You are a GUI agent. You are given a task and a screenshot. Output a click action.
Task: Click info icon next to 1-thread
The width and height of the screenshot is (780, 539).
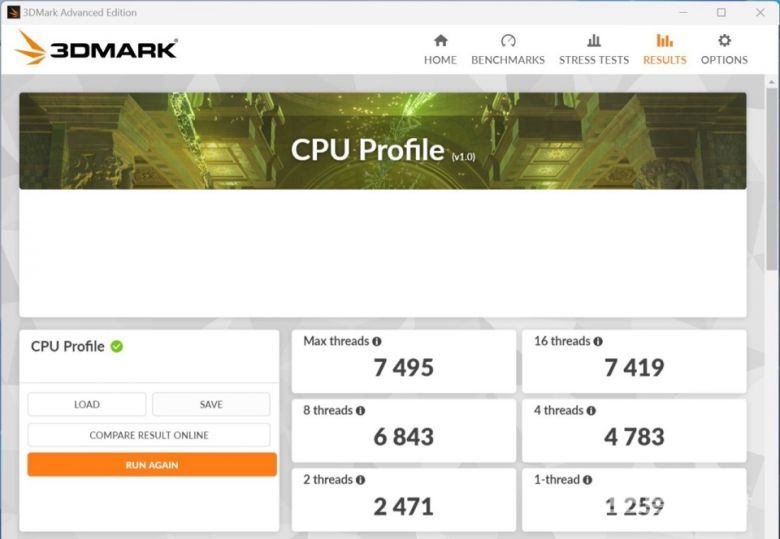587,480
